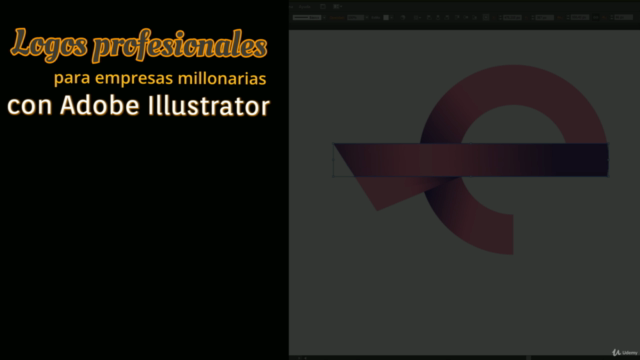Viewport: 640px width, 360px height.
Task: Click the Opacidad link in control bar
Action: (x=337, y=18)
